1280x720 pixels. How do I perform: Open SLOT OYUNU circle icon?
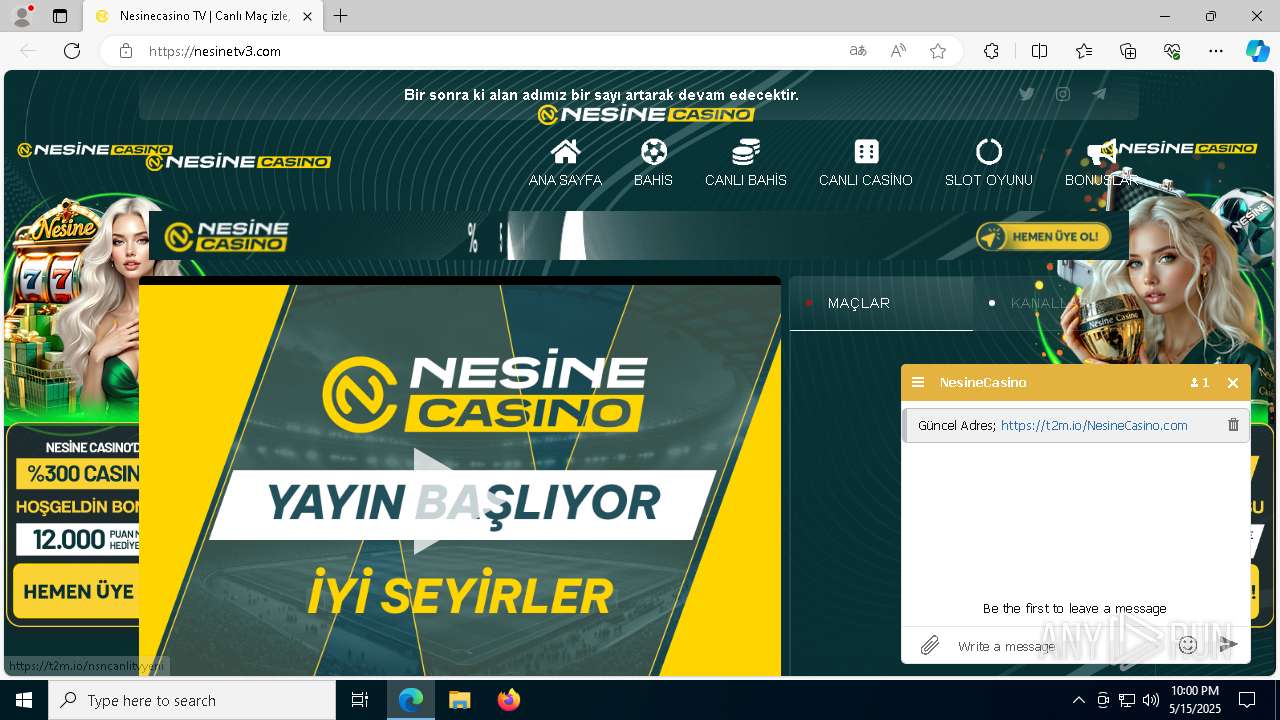pyautogui.click(x=989, y=152)
